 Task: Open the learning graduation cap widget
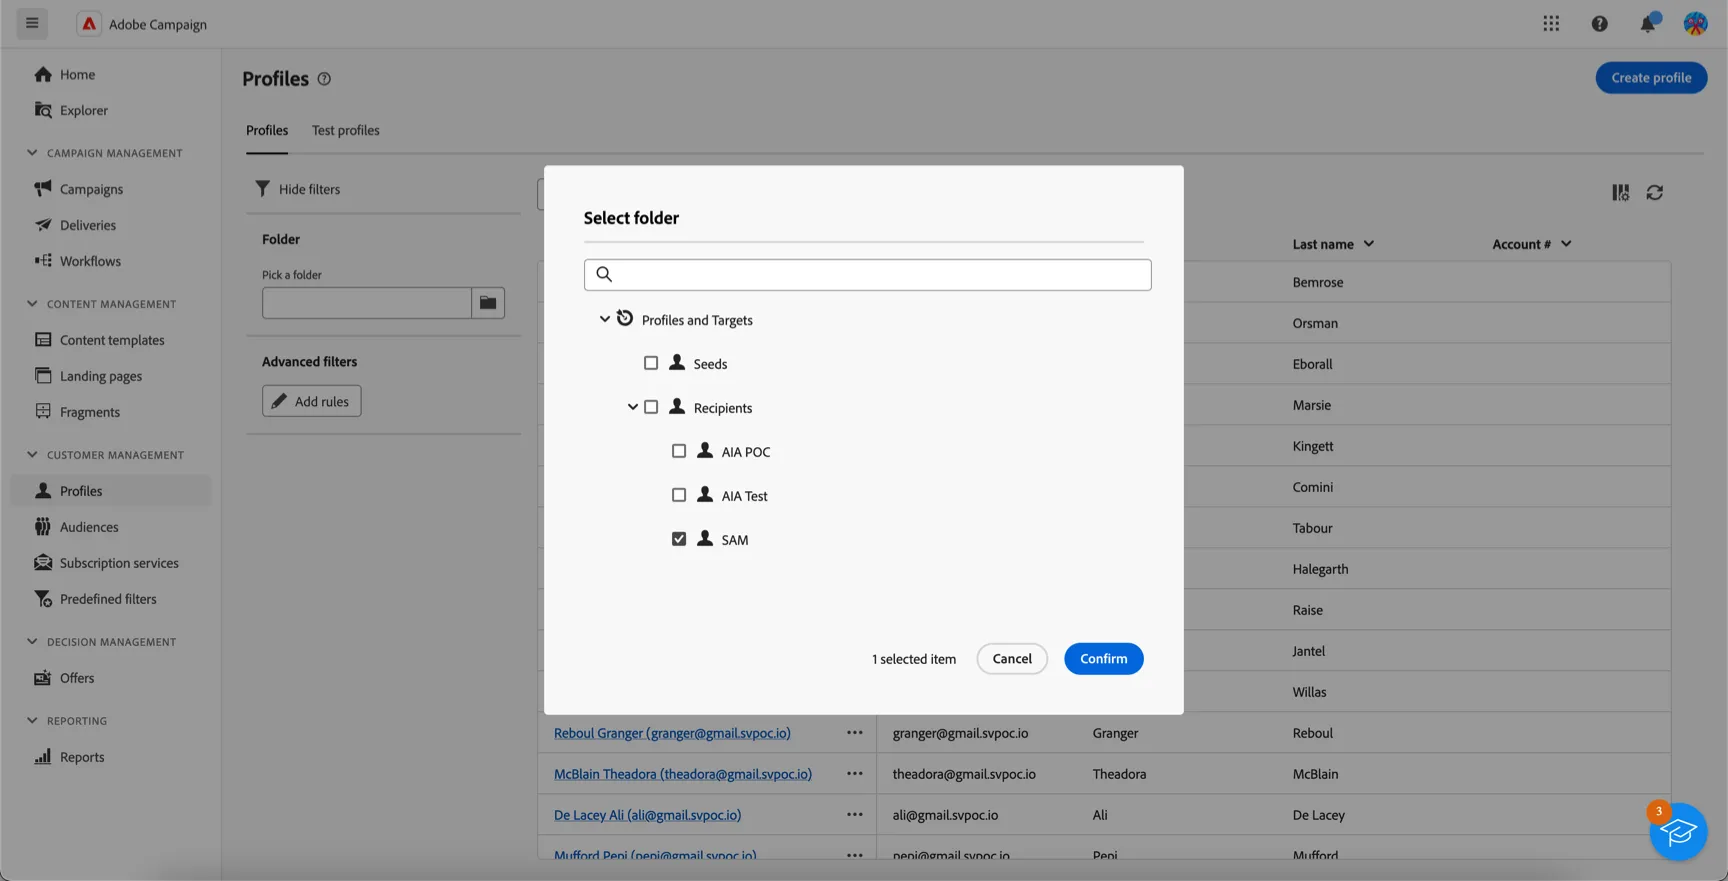tap(1678, 831)
